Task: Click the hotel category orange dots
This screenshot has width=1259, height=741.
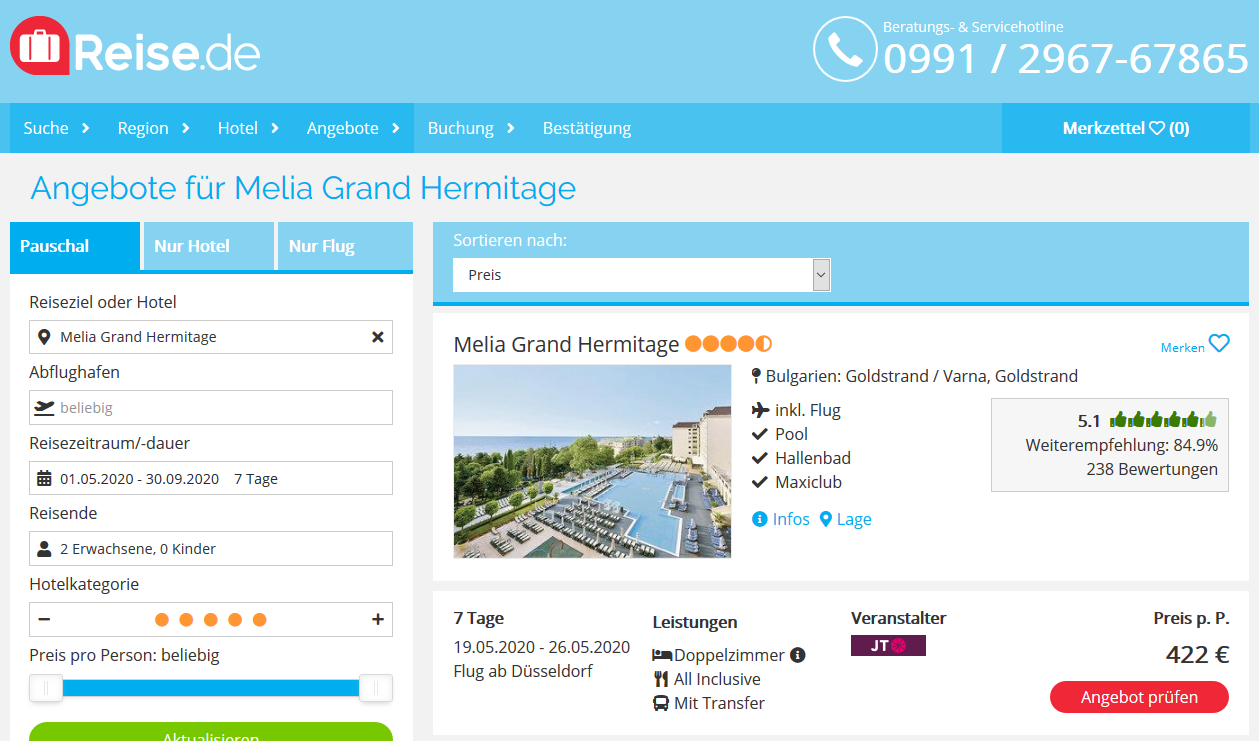Action: 211,619
